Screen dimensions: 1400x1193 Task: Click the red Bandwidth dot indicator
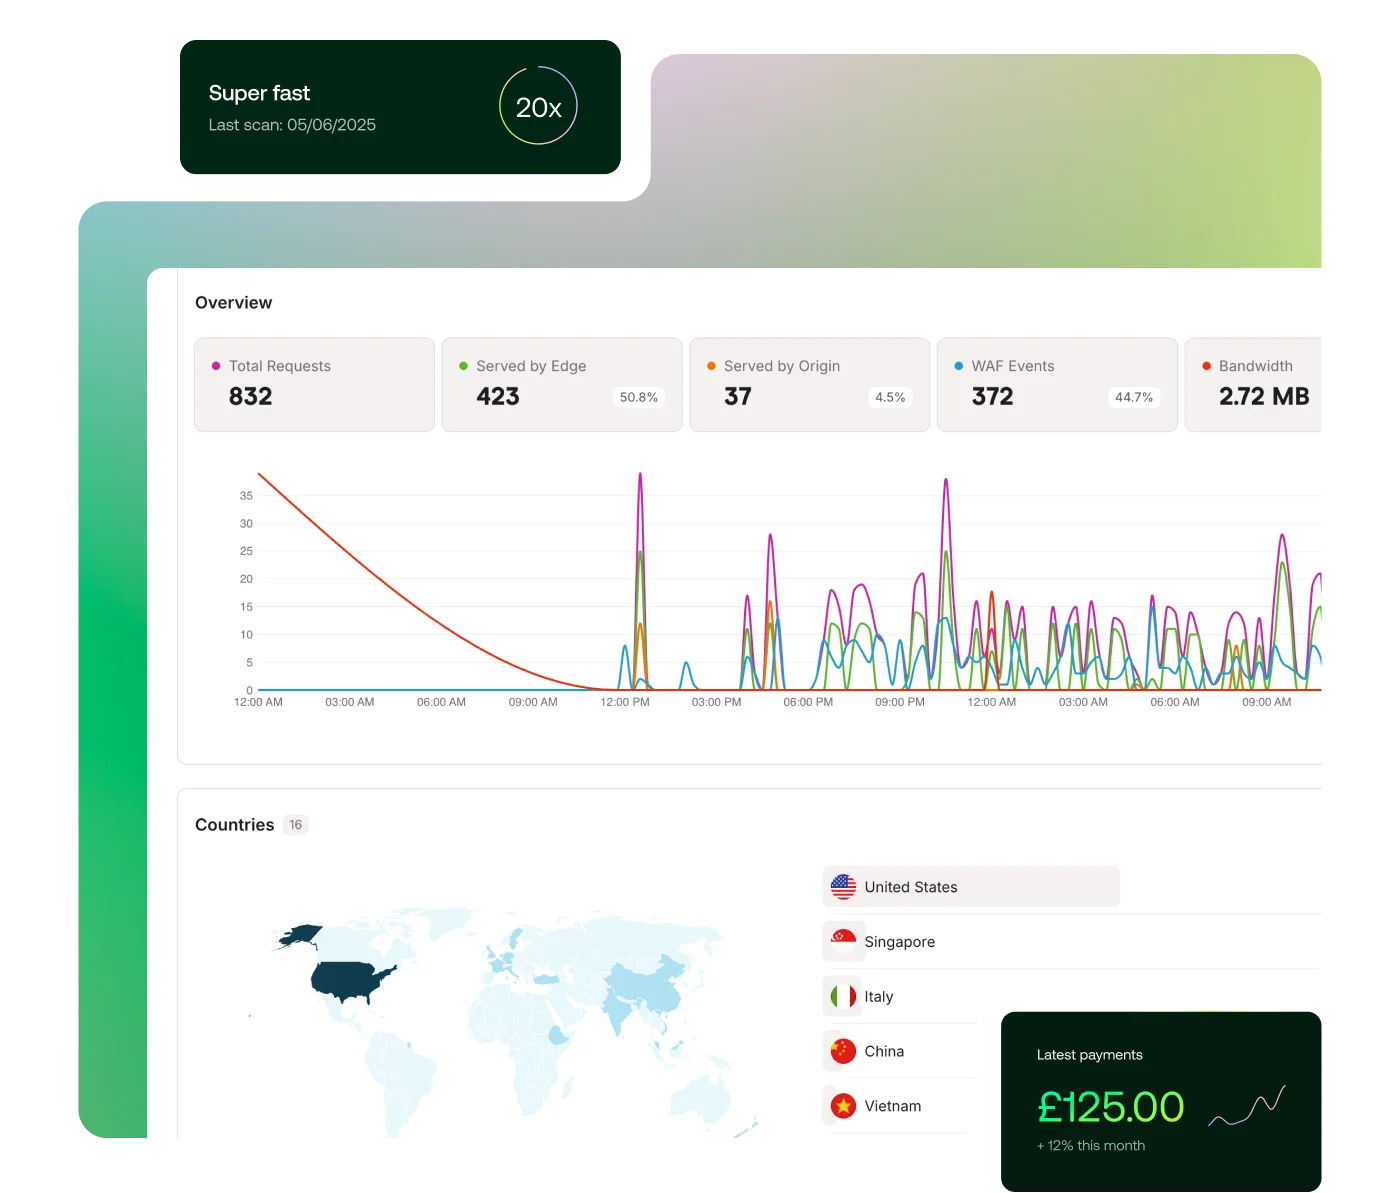[1207, 366]
